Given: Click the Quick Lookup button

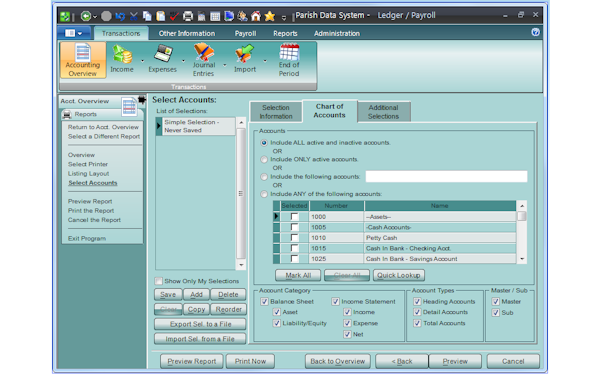Looking at the screenshot, I should pos(399,275).
